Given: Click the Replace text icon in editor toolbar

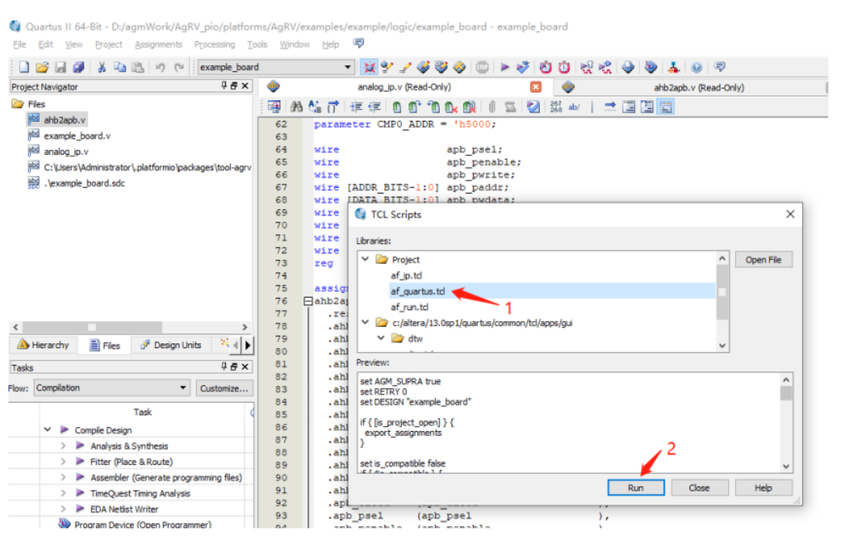Looking at the screenshot, I should pos(315,107).
